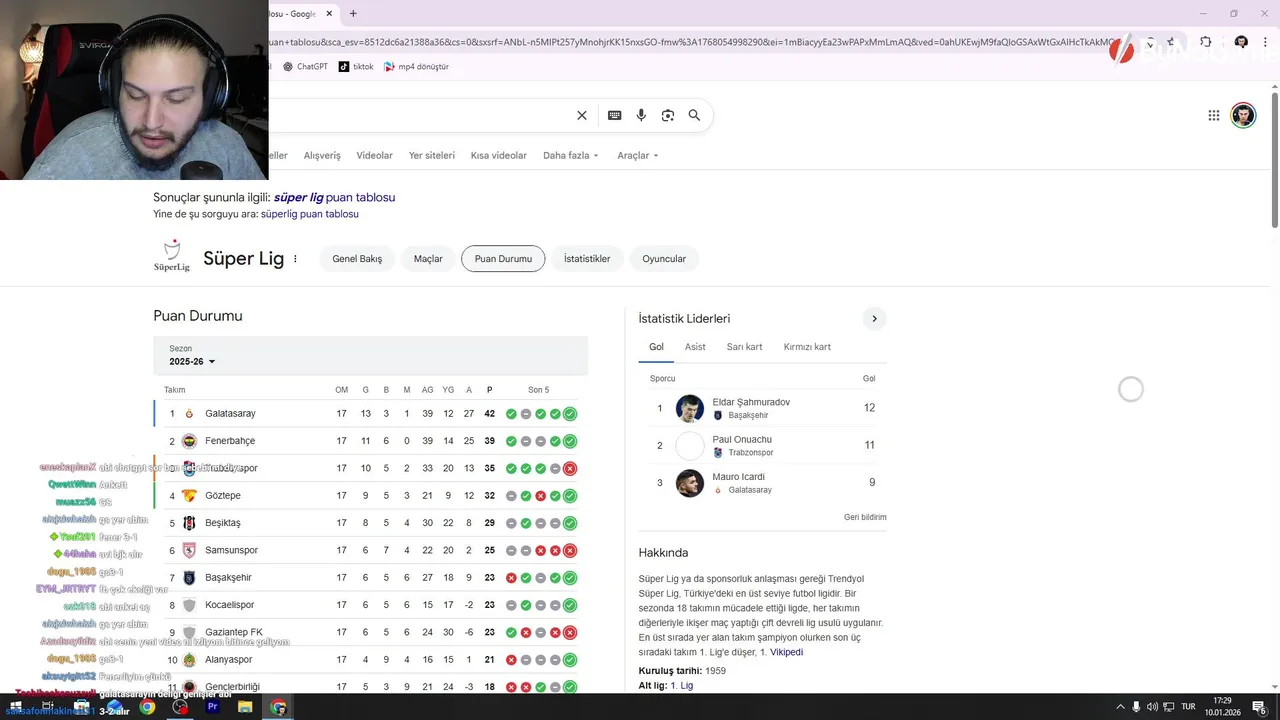Click the Alanyaspor team name

coord(229,660)
